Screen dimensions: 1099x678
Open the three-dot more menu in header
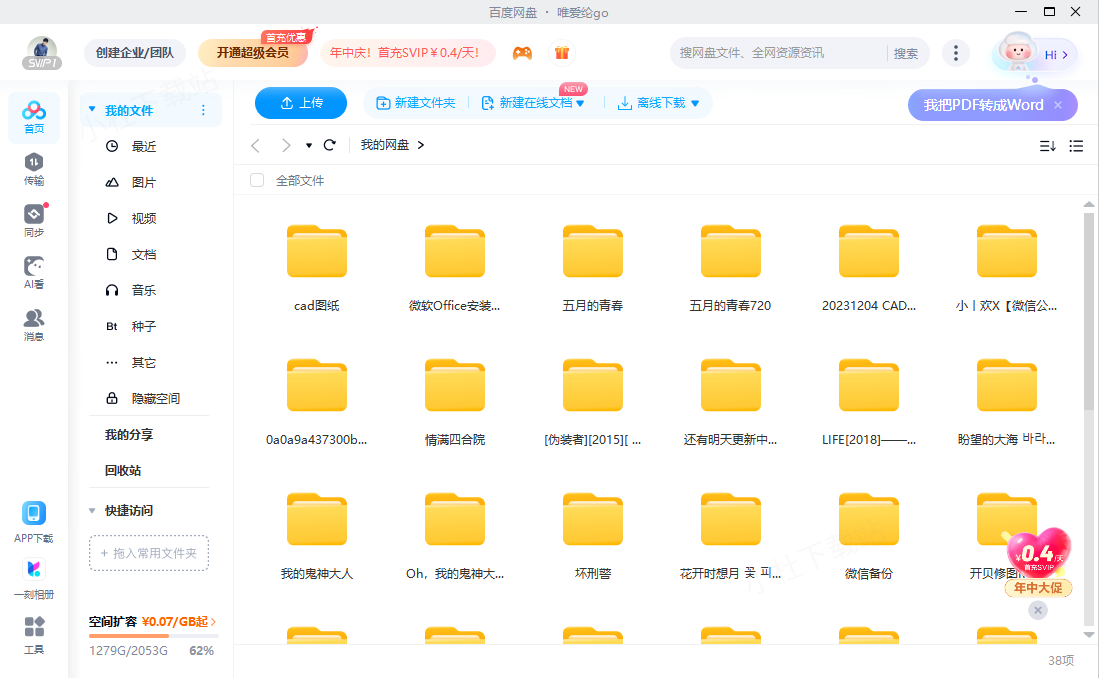[x=955, y=53]
